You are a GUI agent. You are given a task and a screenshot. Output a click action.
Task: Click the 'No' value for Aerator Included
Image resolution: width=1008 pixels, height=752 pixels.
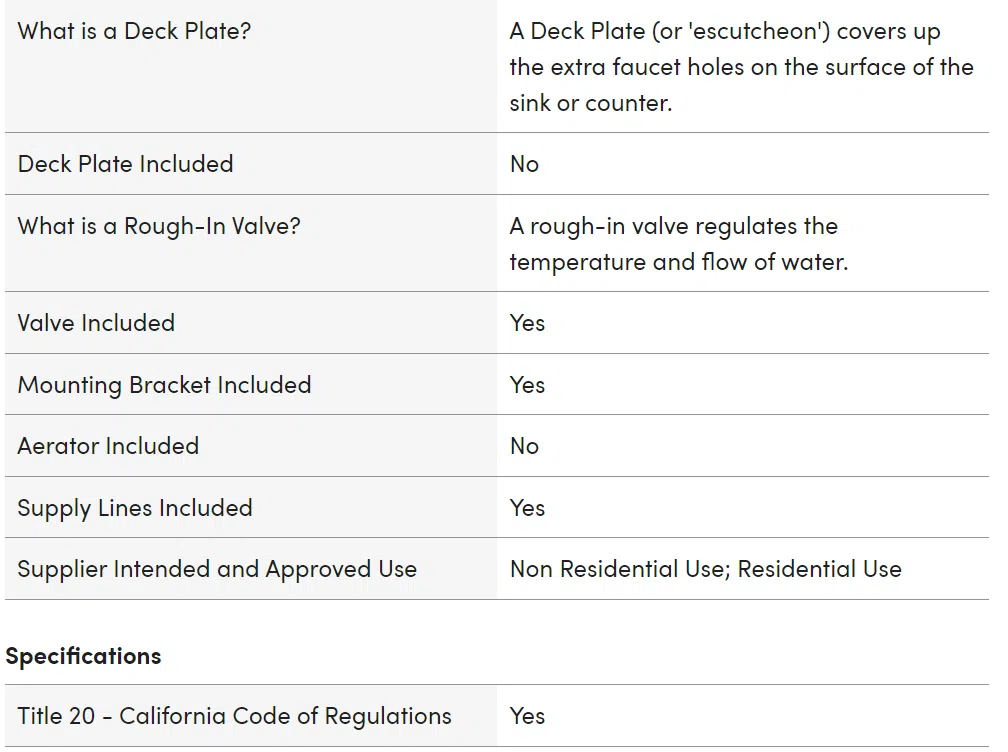524,446
